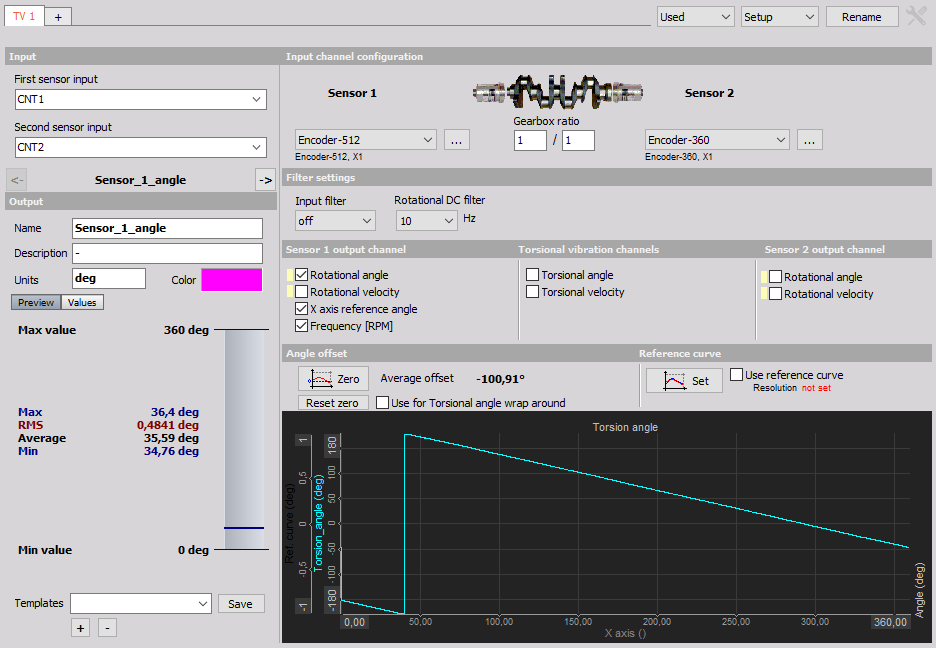Viewport: 936px width, 648px height.
Task: Click the crankshaft image
Action: 558,92
